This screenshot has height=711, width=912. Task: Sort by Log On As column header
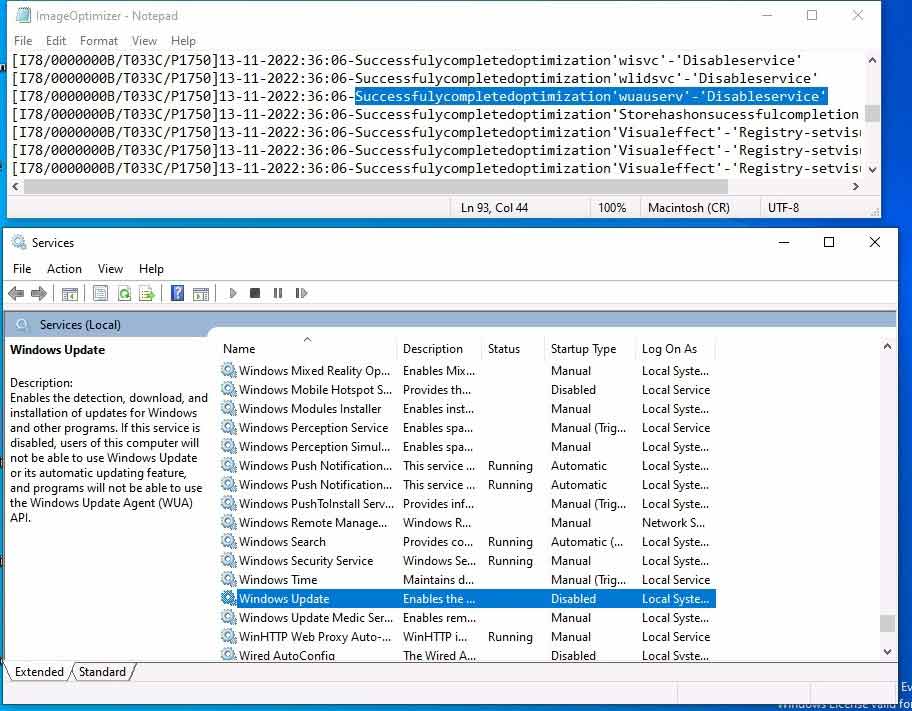point(675,349)
